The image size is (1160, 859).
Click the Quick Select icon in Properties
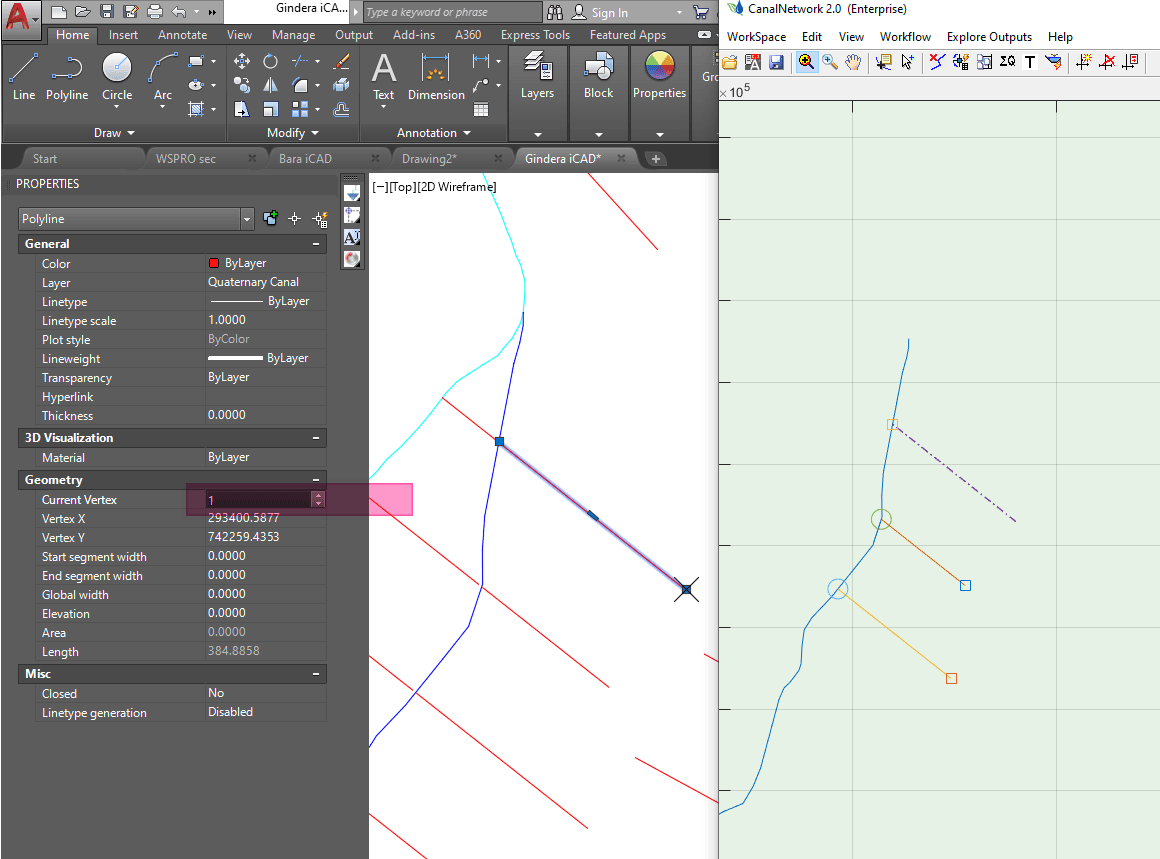pos(320,219)
